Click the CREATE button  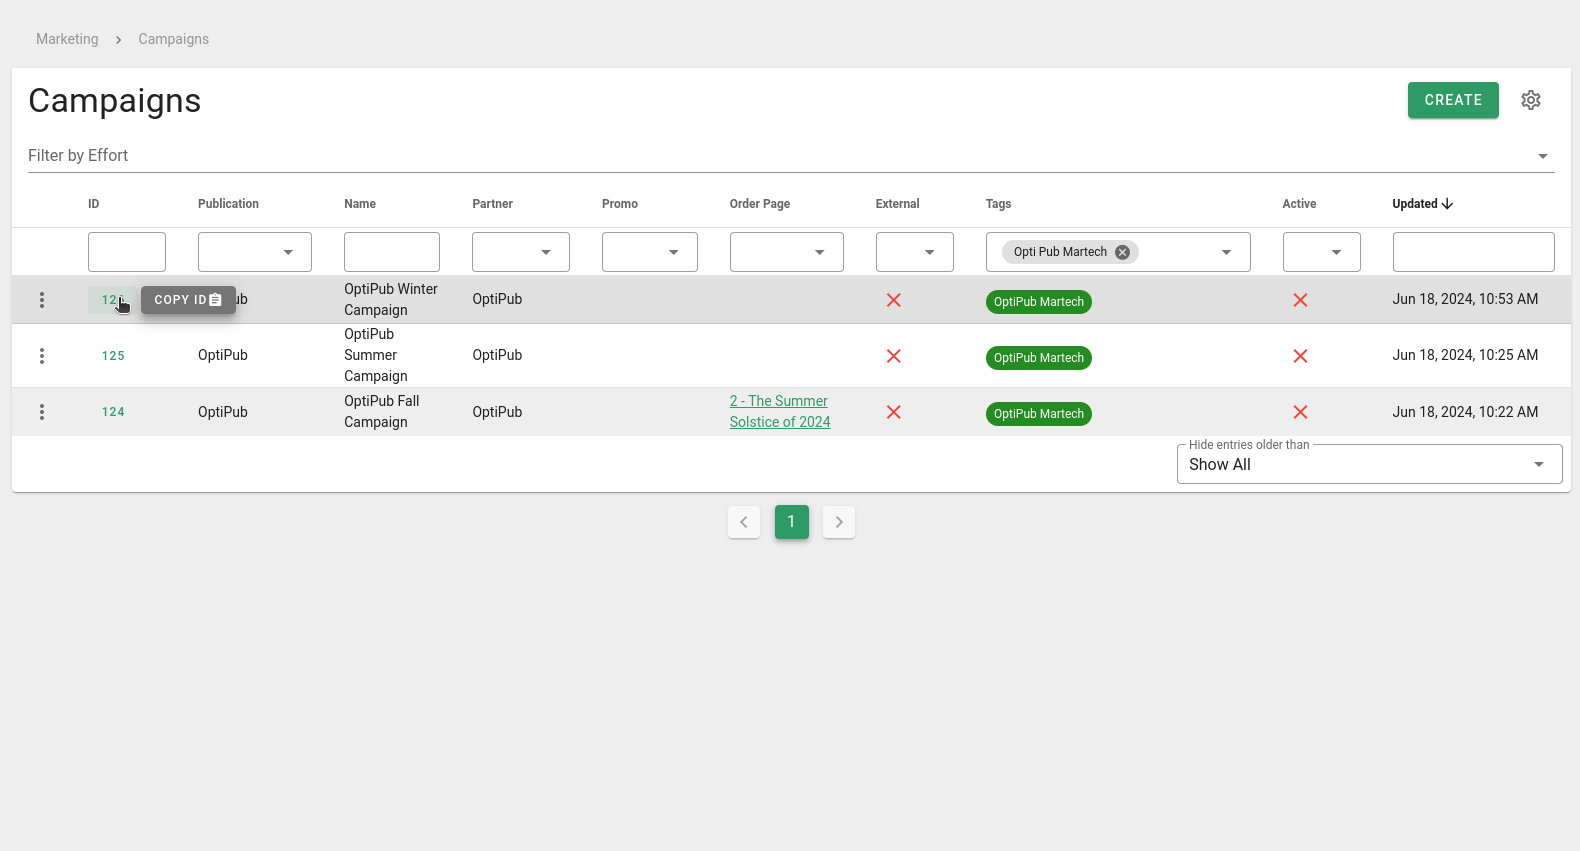(1453, 100)
